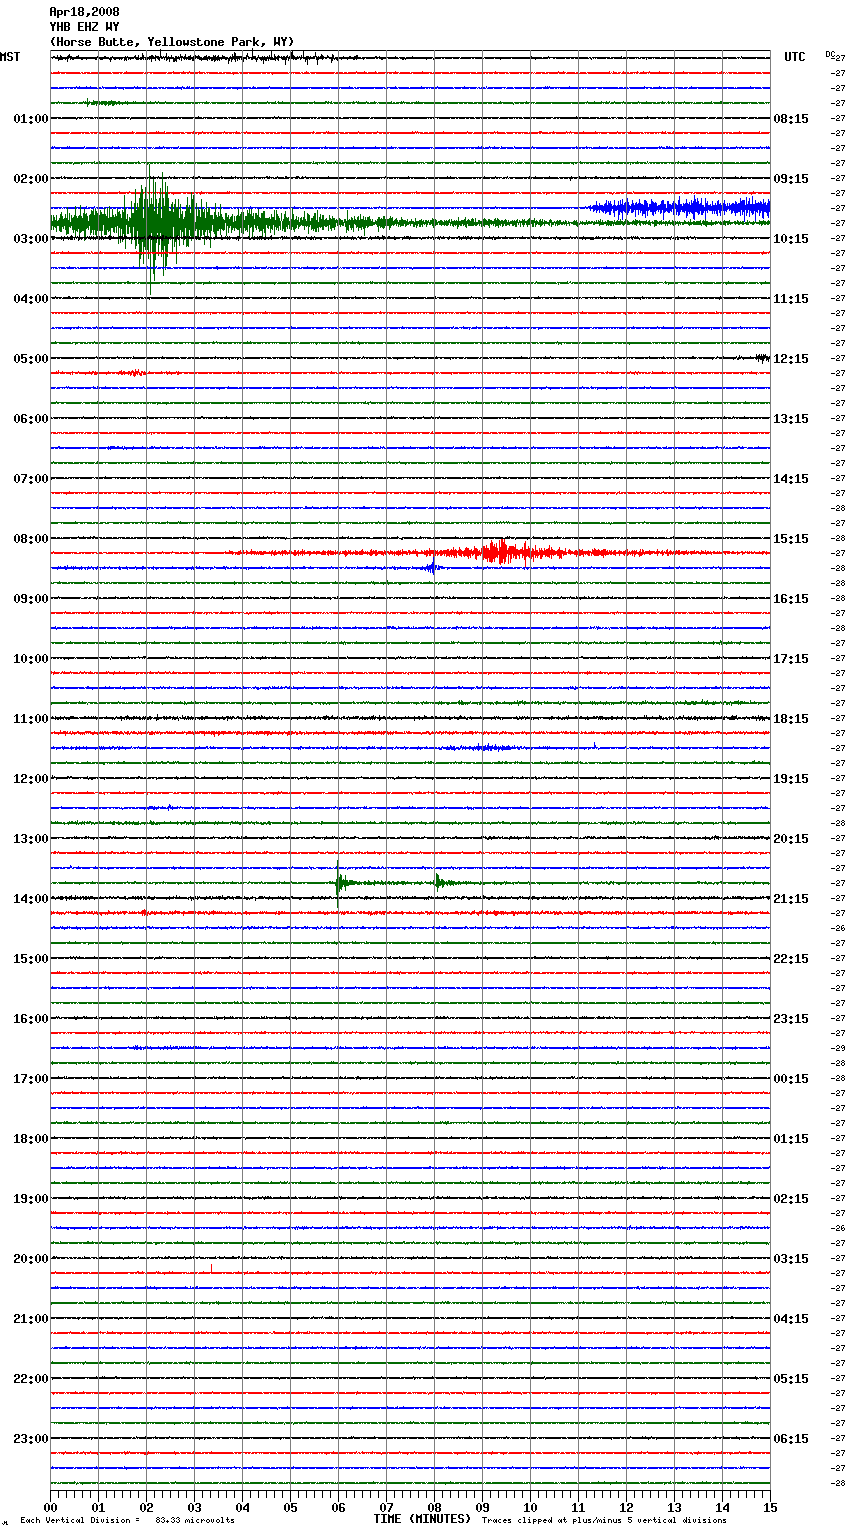Select the 03:00 MST time label
Image resolution: width=850 pixels, height=1534 pixels.
coord(31,239)
